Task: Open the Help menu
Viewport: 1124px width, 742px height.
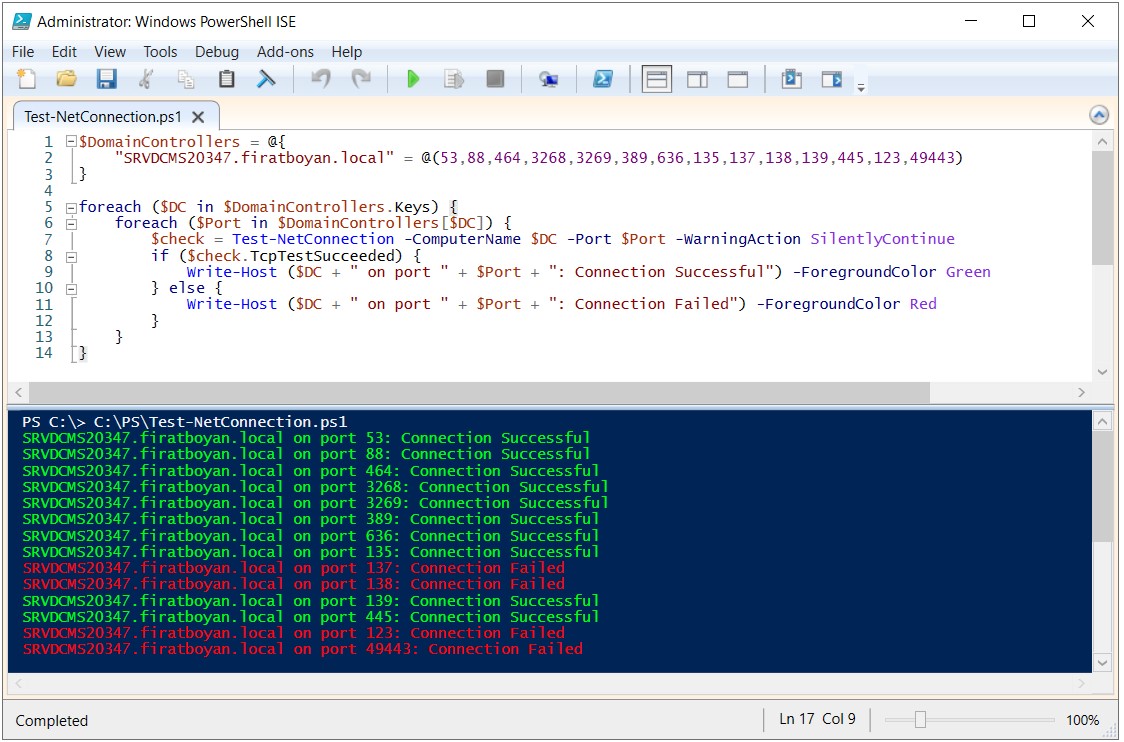Action: (346, 52)
